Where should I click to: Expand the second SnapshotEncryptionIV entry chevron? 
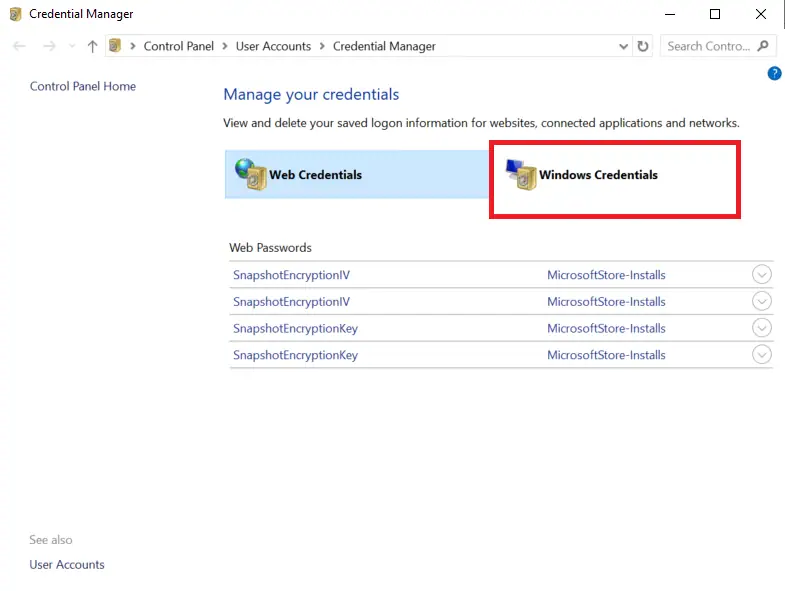(761, 302)
